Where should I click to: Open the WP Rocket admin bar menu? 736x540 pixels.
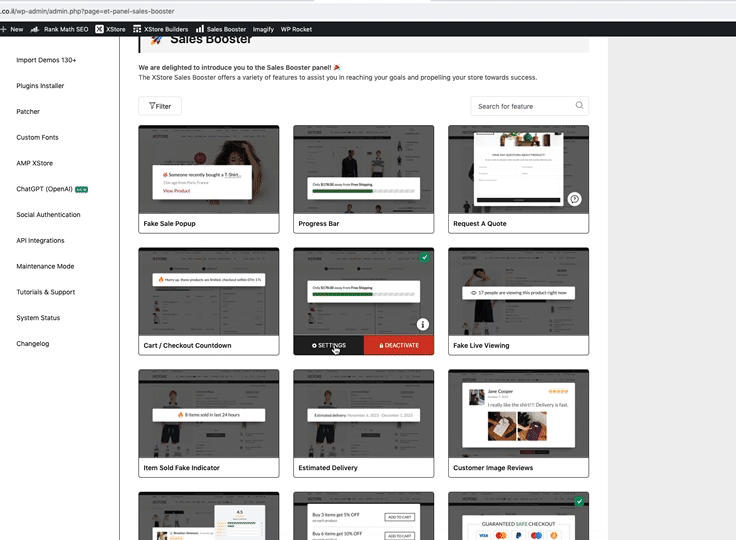296,29
